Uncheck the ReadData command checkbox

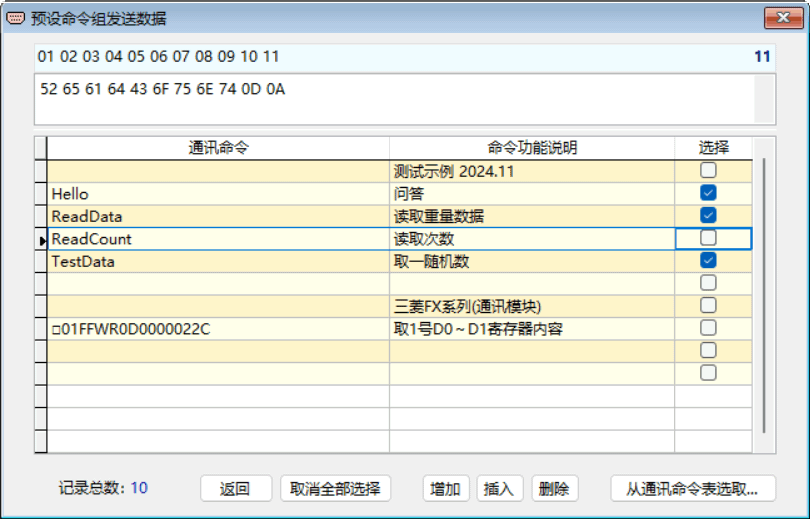[x=708, y=215]
